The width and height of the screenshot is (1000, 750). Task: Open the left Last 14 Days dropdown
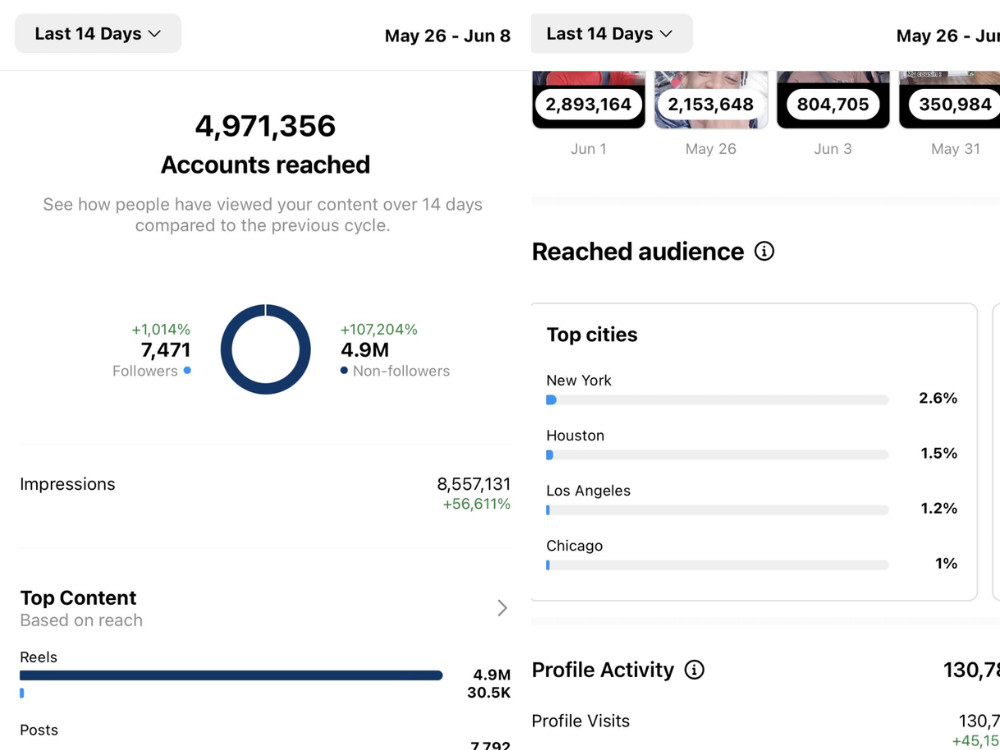click(98, 33)
